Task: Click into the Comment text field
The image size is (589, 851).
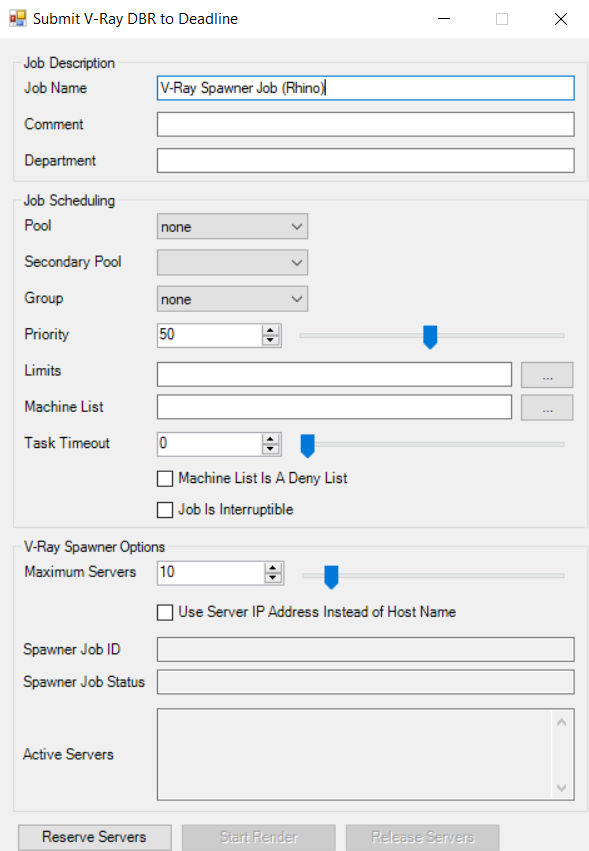Action: coord(365,124)
